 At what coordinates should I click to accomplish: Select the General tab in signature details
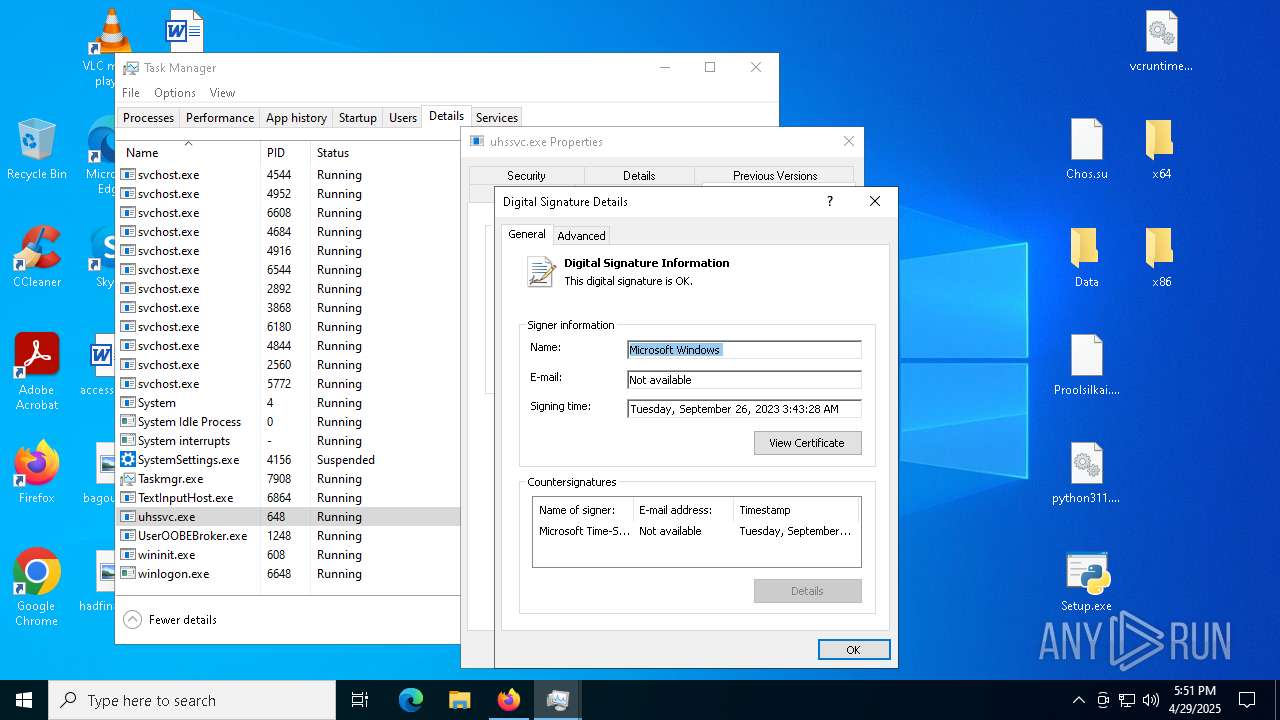pos(527,234)
